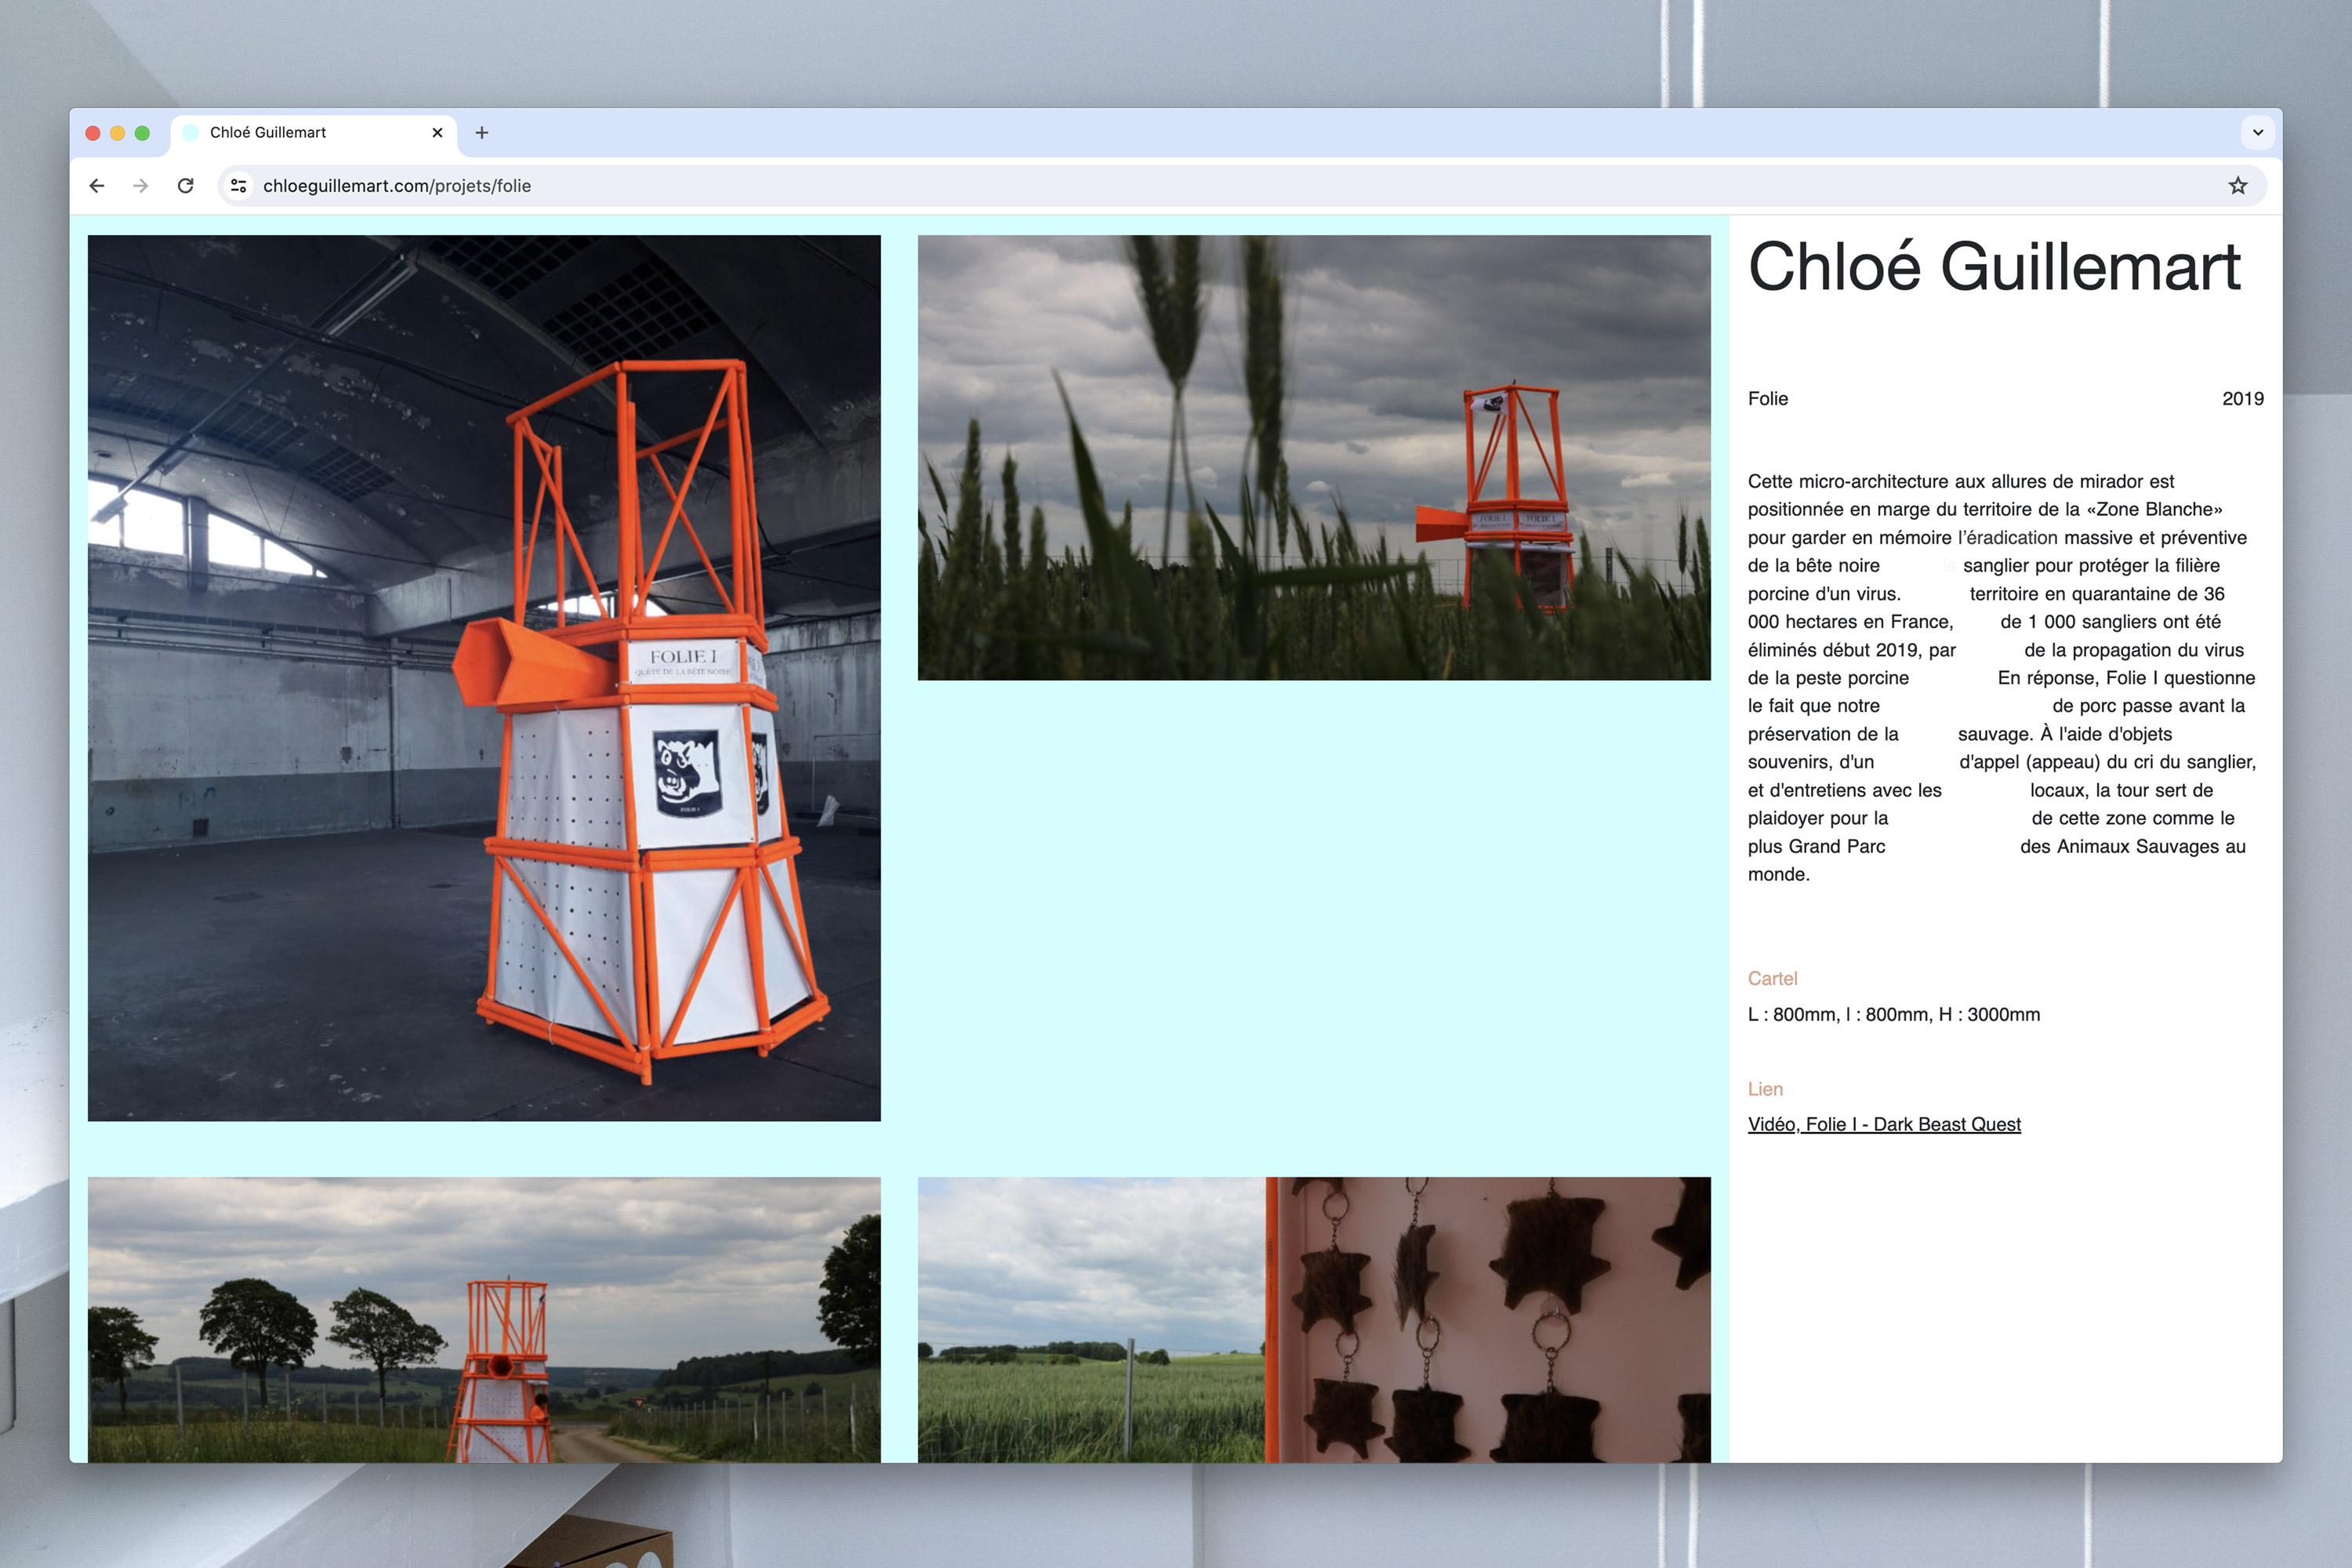This screenshot has height=1568, width=2352.
Task: Close the Chloé Guillemart tab
Action: coord(437,133)
